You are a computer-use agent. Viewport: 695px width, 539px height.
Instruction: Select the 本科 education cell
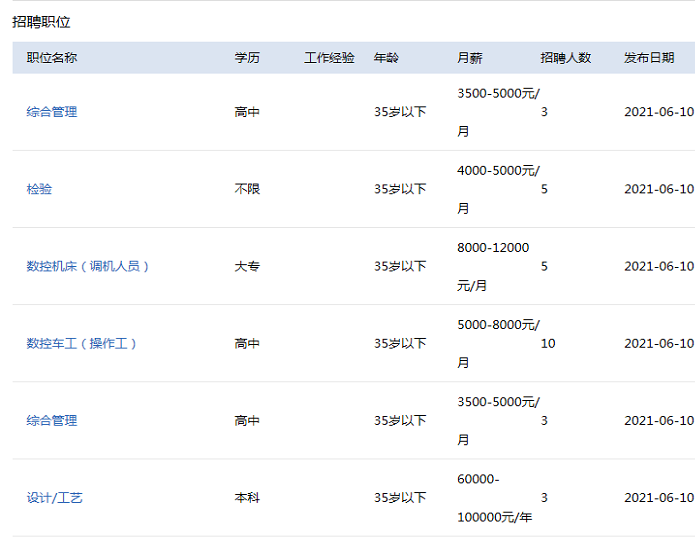point(247,497)
